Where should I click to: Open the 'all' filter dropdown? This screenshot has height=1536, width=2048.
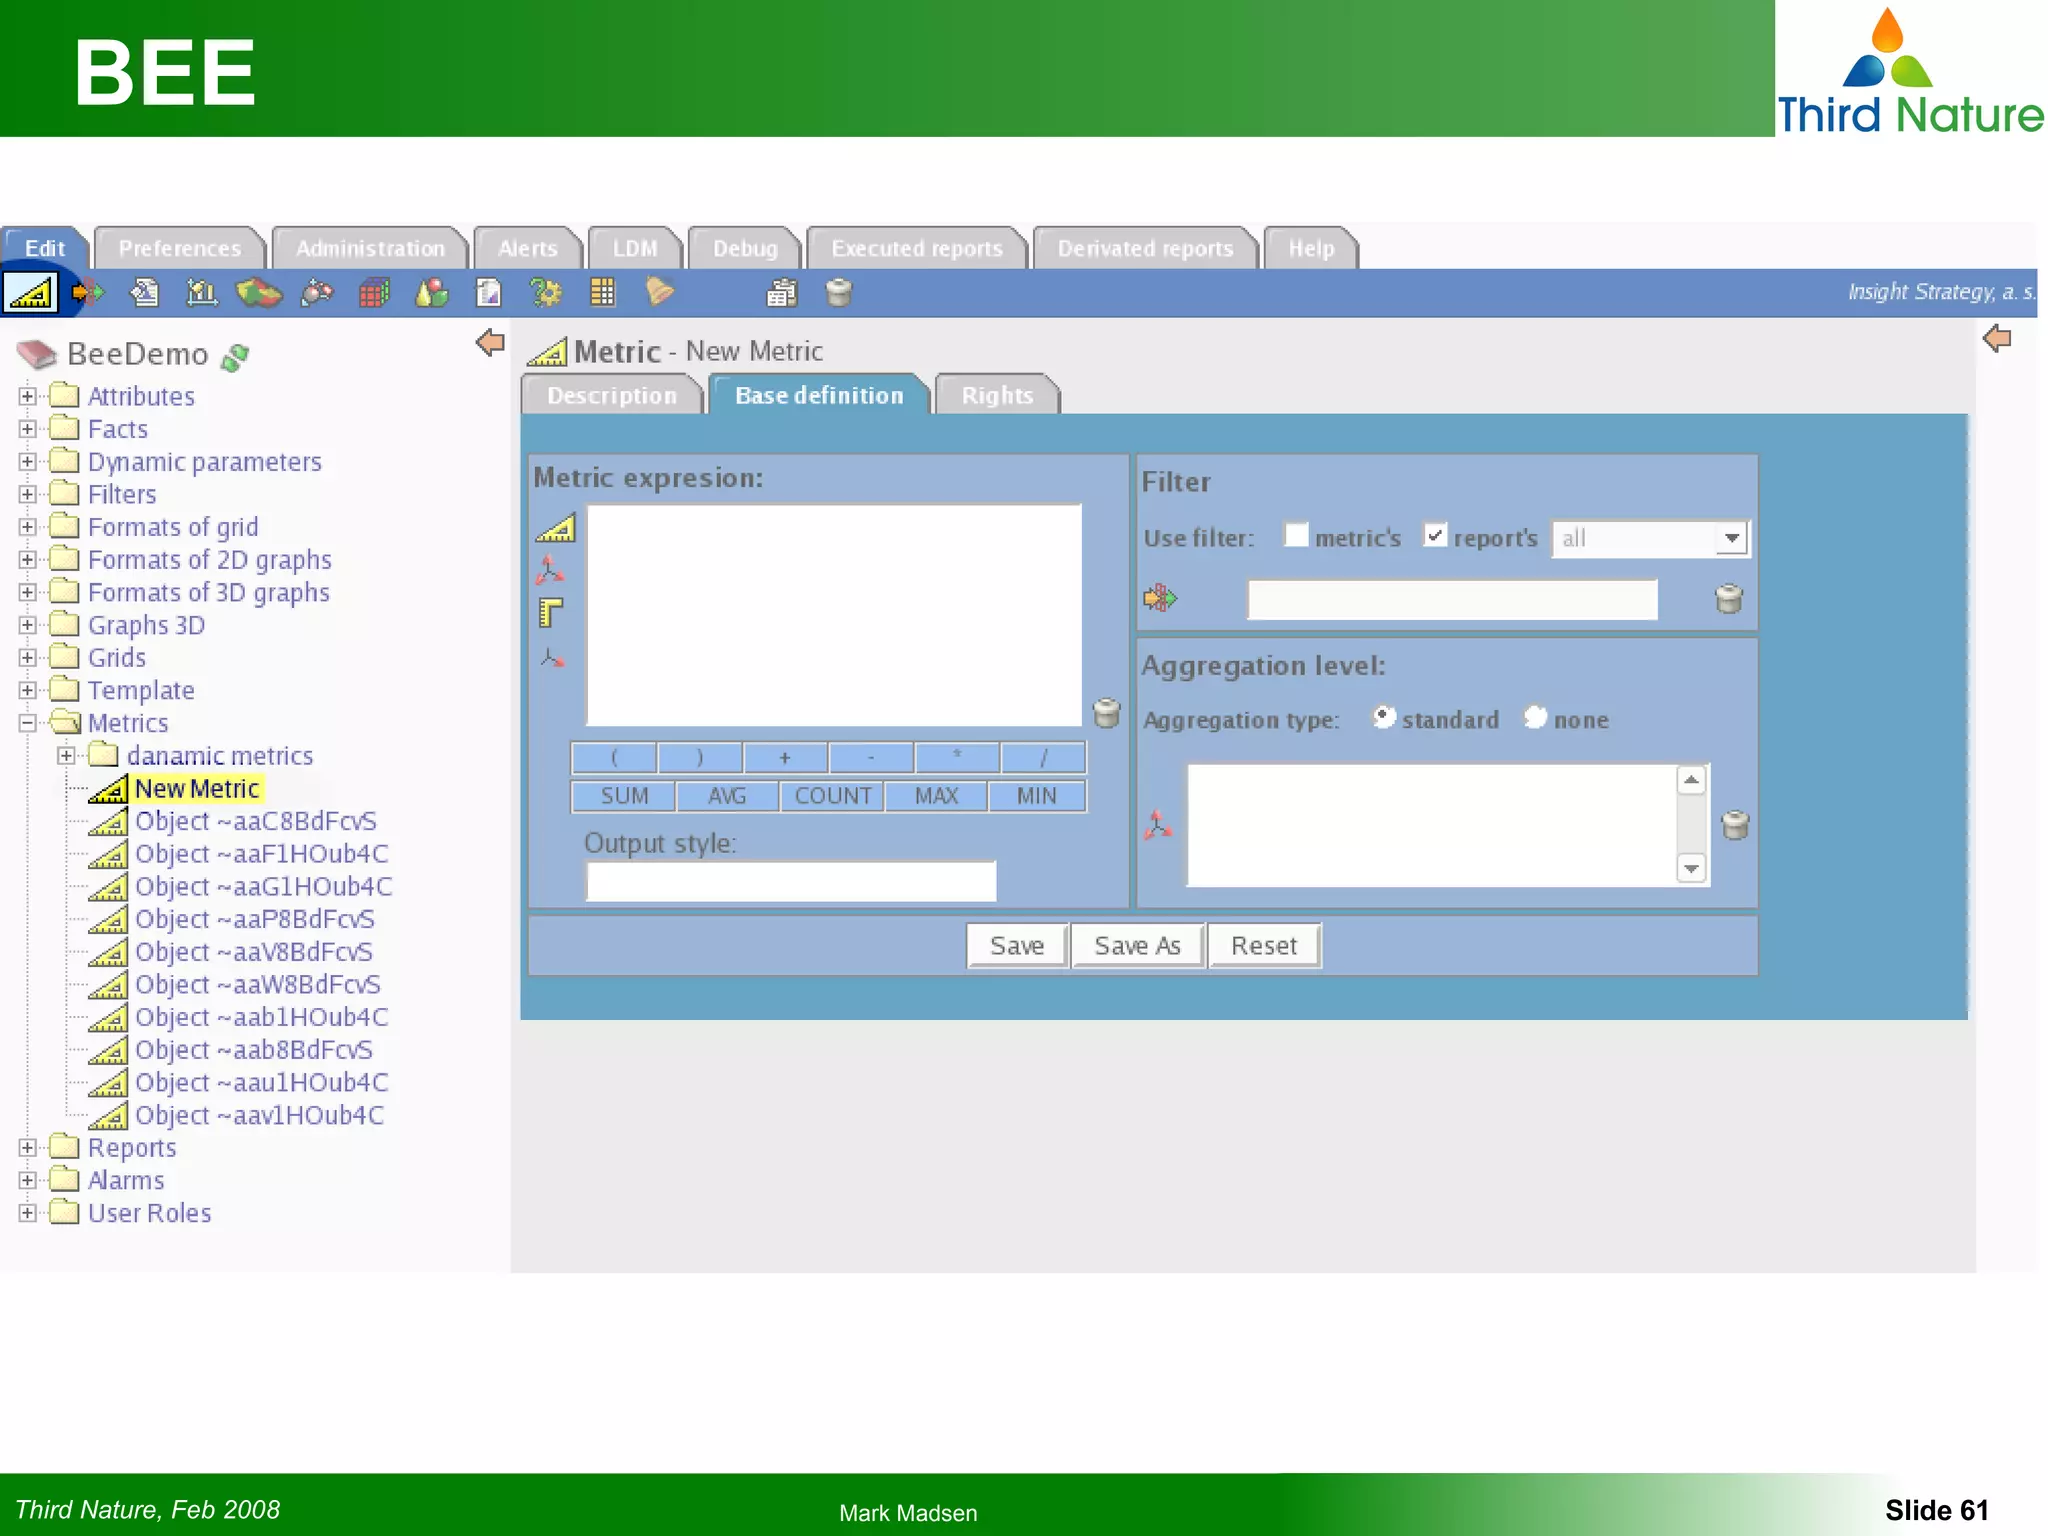point(1731,538)
